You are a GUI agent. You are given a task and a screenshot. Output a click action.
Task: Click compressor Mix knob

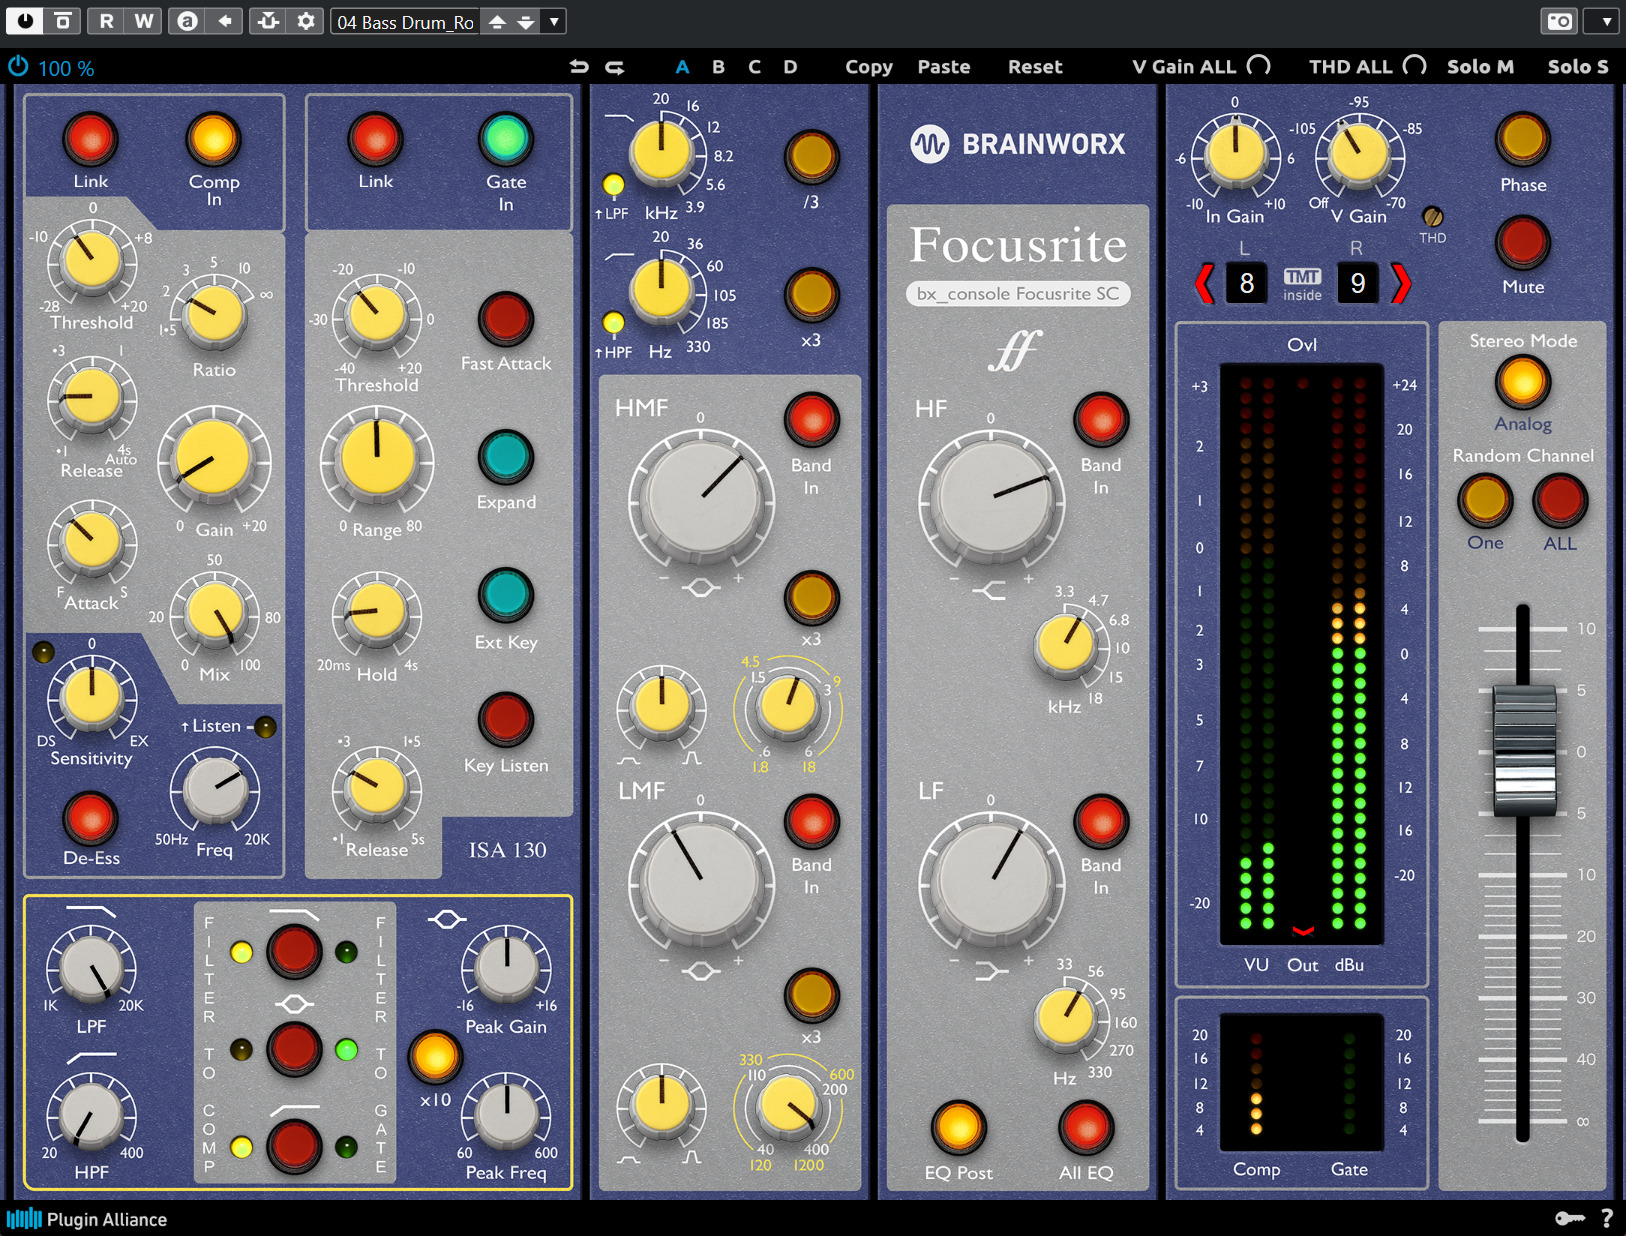pyautogui.click(x=215, y=613)
